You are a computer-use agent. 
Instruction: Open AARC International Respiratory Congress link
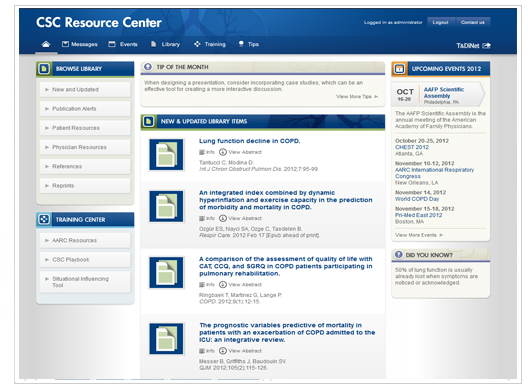pos(434,173)
